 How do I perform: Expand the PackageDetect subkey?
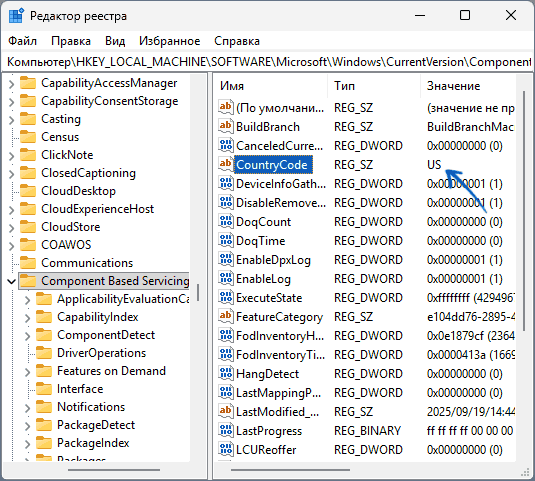coord(28,425)
